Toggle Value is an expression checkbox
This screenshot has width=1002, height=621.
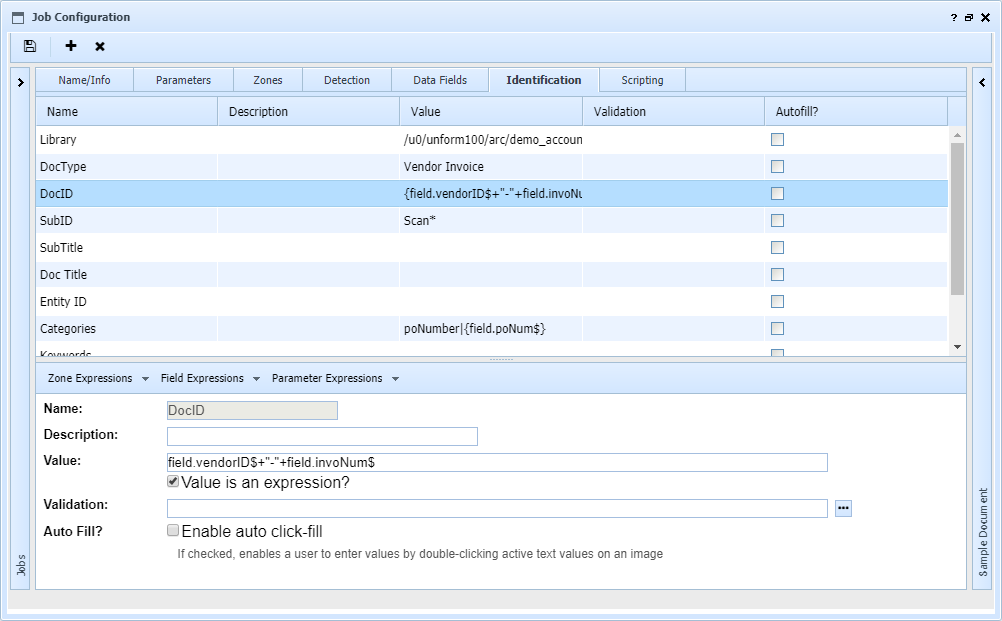(x=173, y=481)
